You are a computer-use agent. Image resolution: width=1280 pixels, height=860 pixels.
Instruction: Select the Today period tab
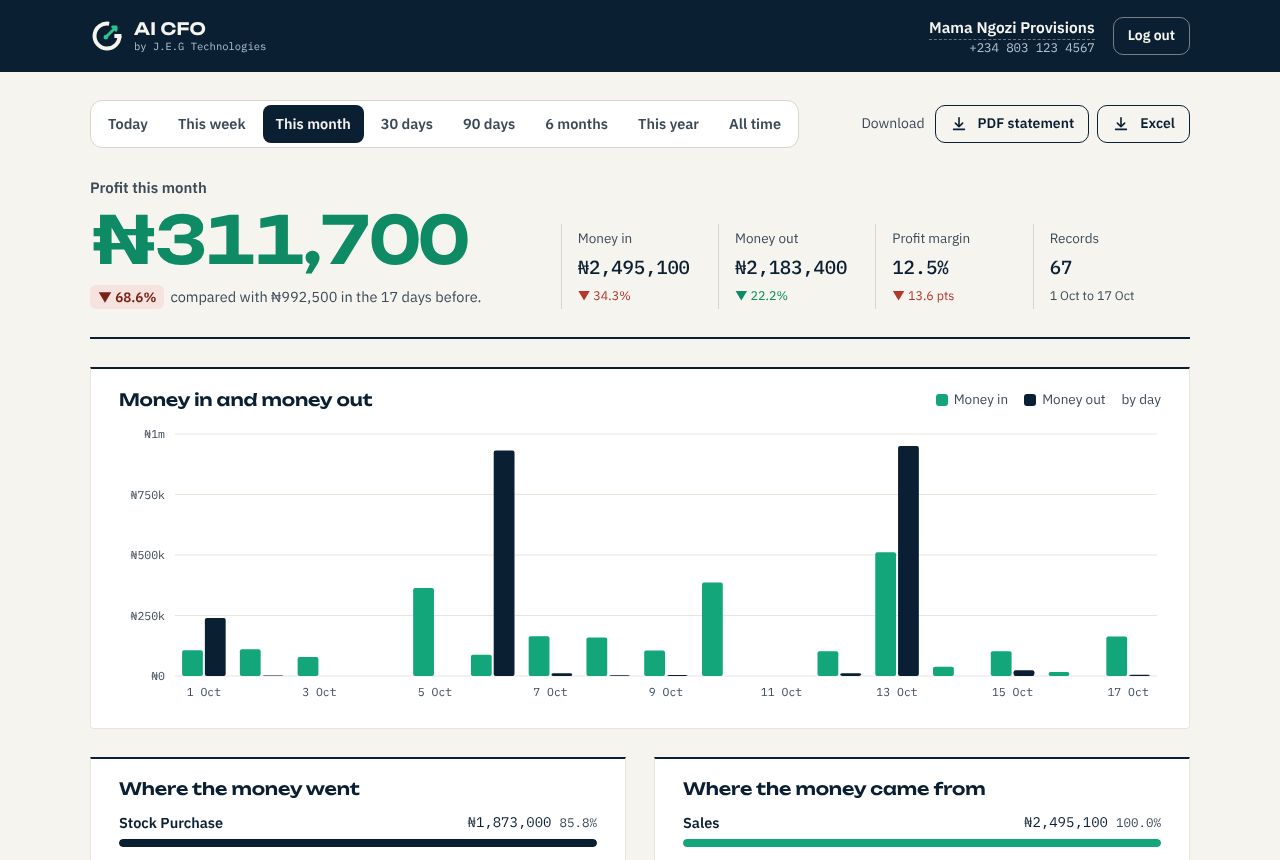point(128,124)
